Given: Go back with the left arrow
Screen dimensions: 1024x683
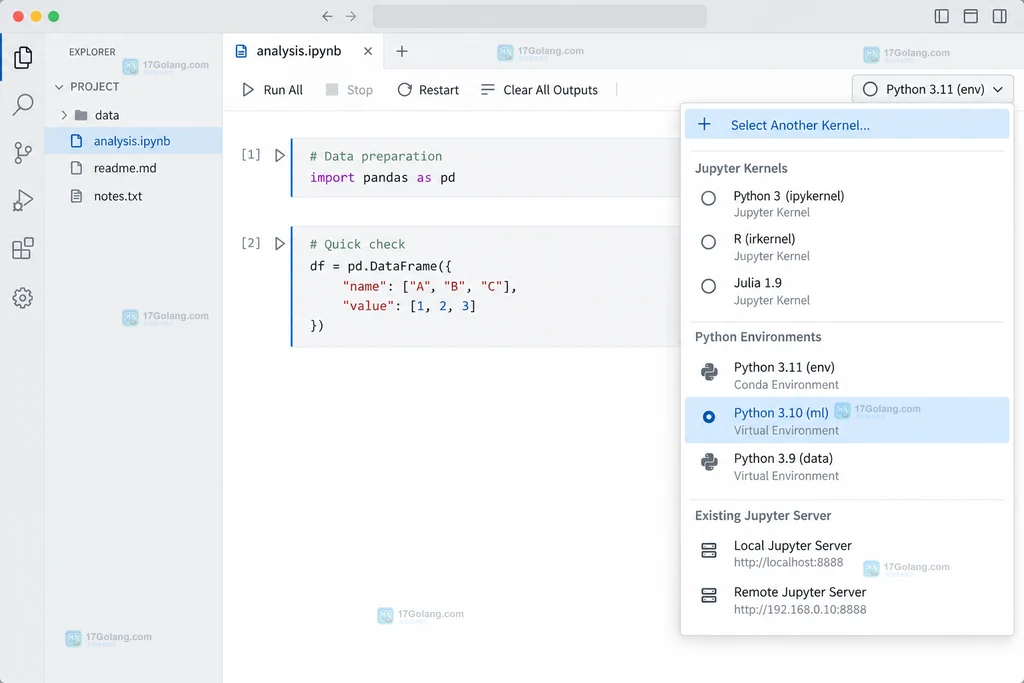Looking at the screenshot, I should tap(327, 16).
